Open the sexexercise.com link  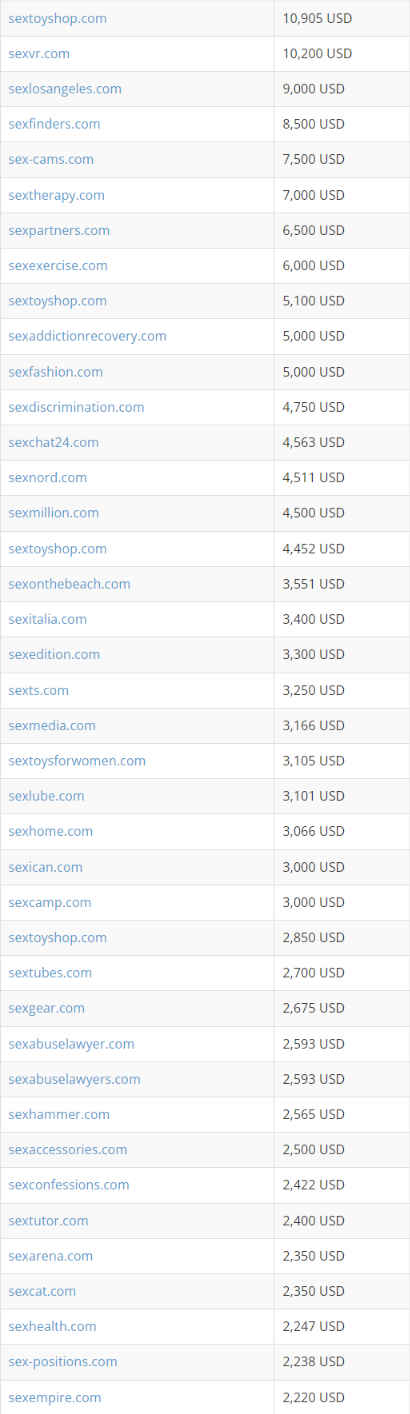58,265
